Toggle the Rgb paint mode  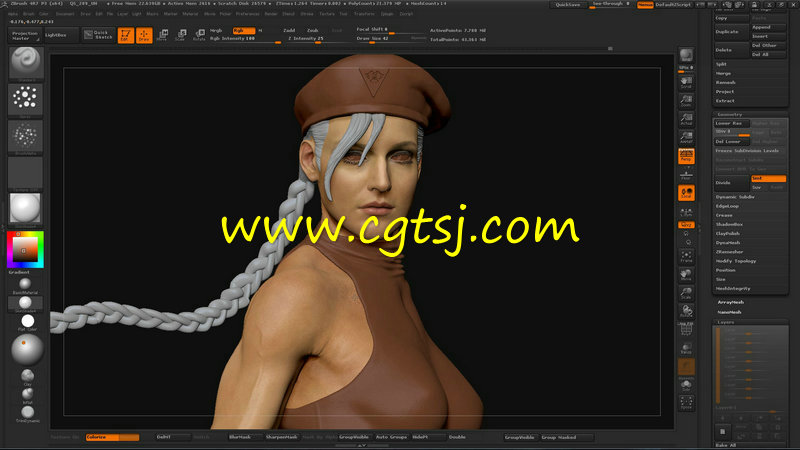coord(243,31)
